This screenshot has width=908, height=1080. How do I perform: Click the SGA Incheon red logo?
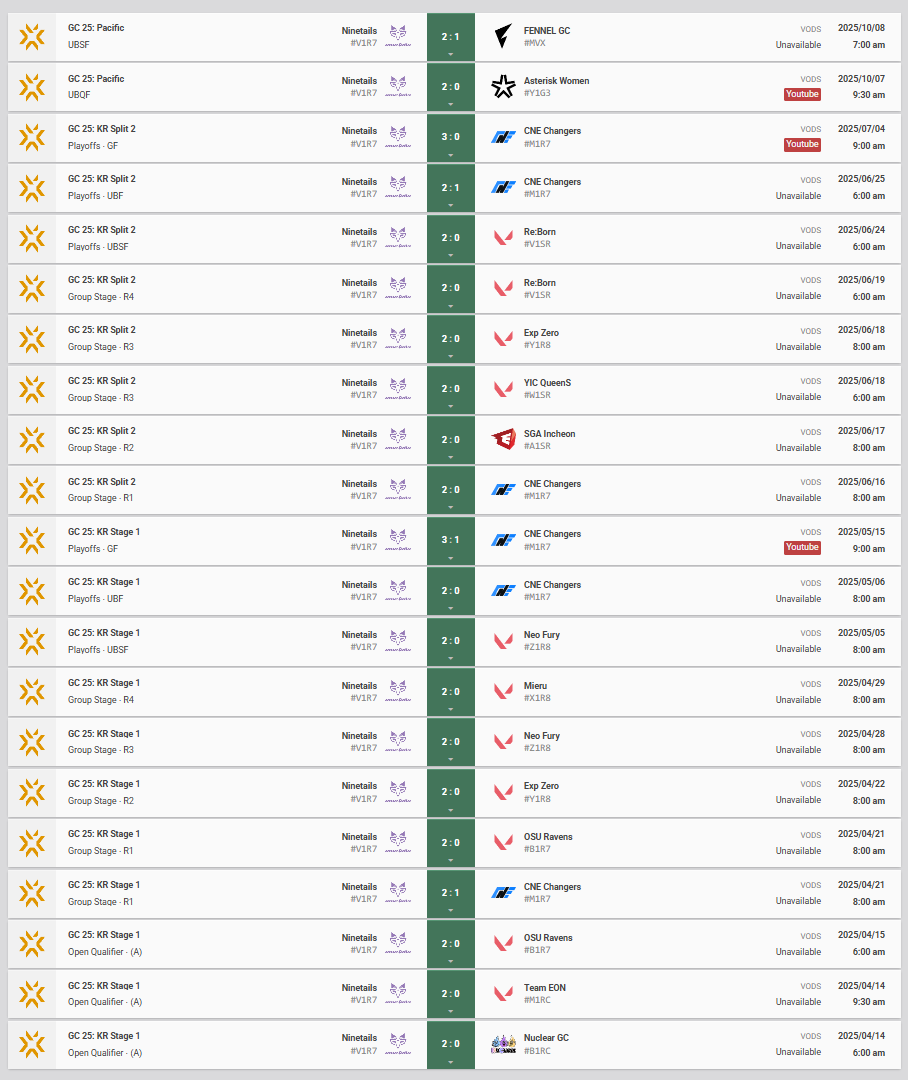point(503,440)
